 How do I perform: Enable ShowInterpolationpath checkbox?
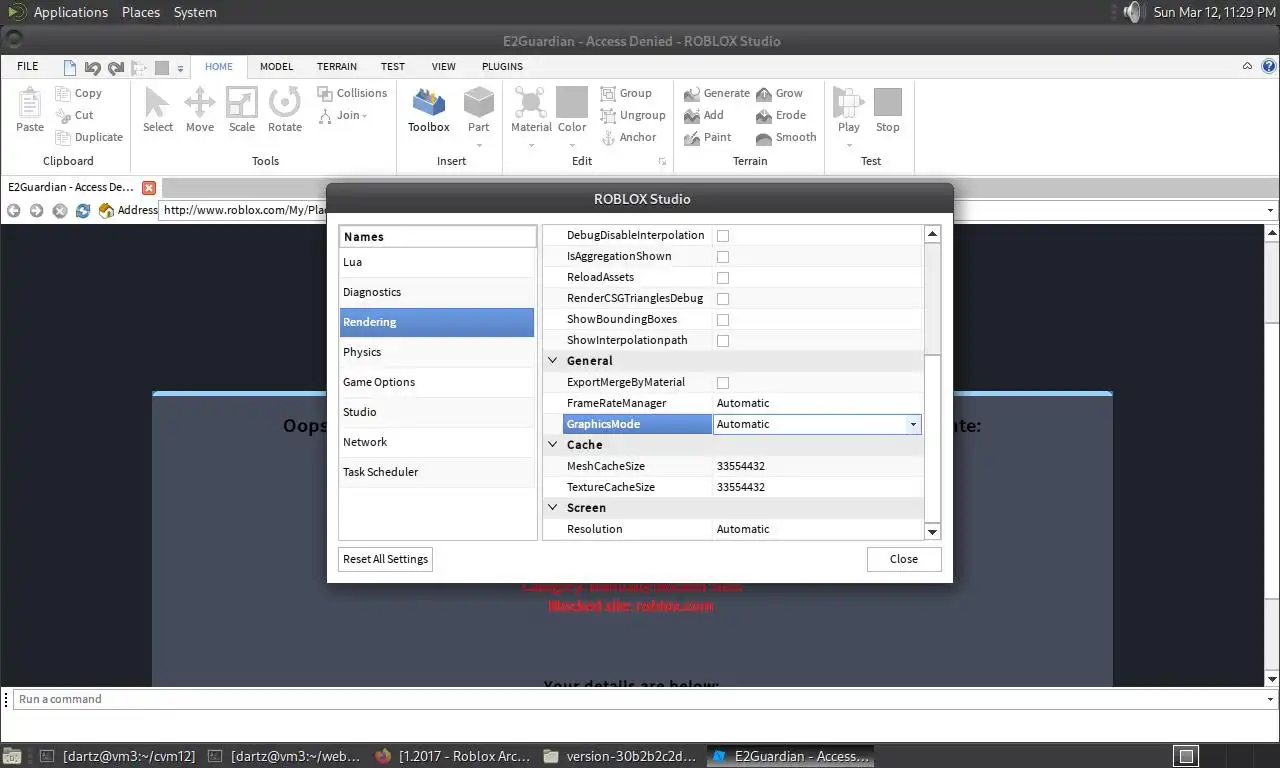coord(723,341)
